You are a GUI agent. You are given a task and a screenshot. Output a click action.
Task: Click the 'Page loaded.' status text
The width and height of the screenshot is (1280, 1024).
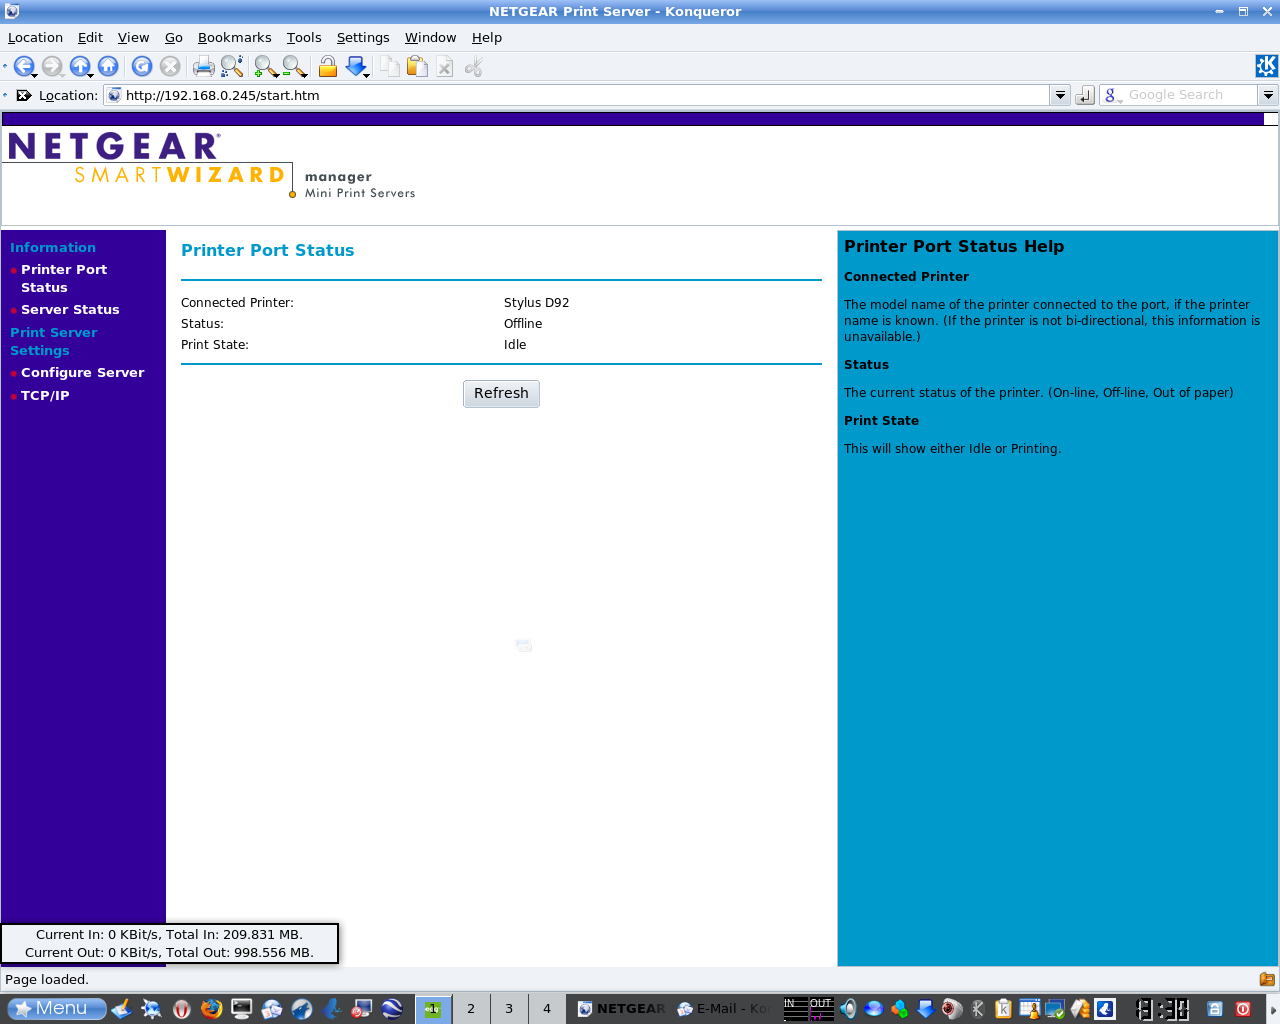pos(47,980)
